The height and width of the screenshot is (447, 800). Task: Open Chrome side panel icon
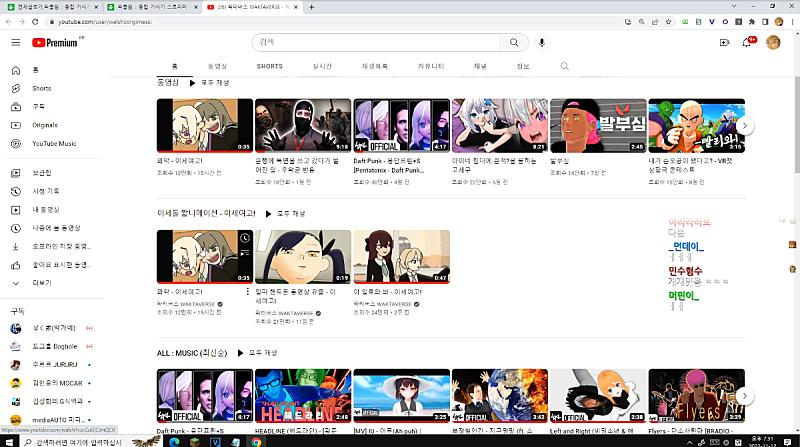click(765, 22)
